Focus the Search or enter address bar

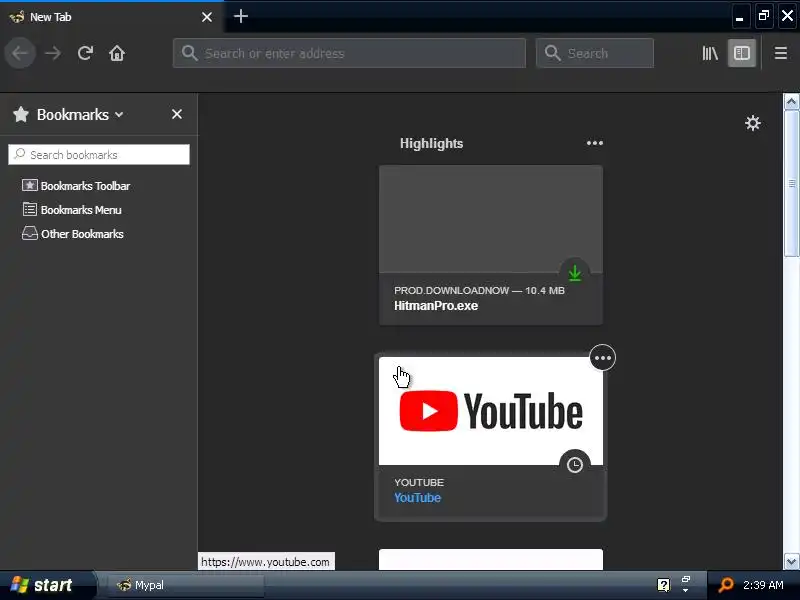pyautogui.click(x=349, y=53)
